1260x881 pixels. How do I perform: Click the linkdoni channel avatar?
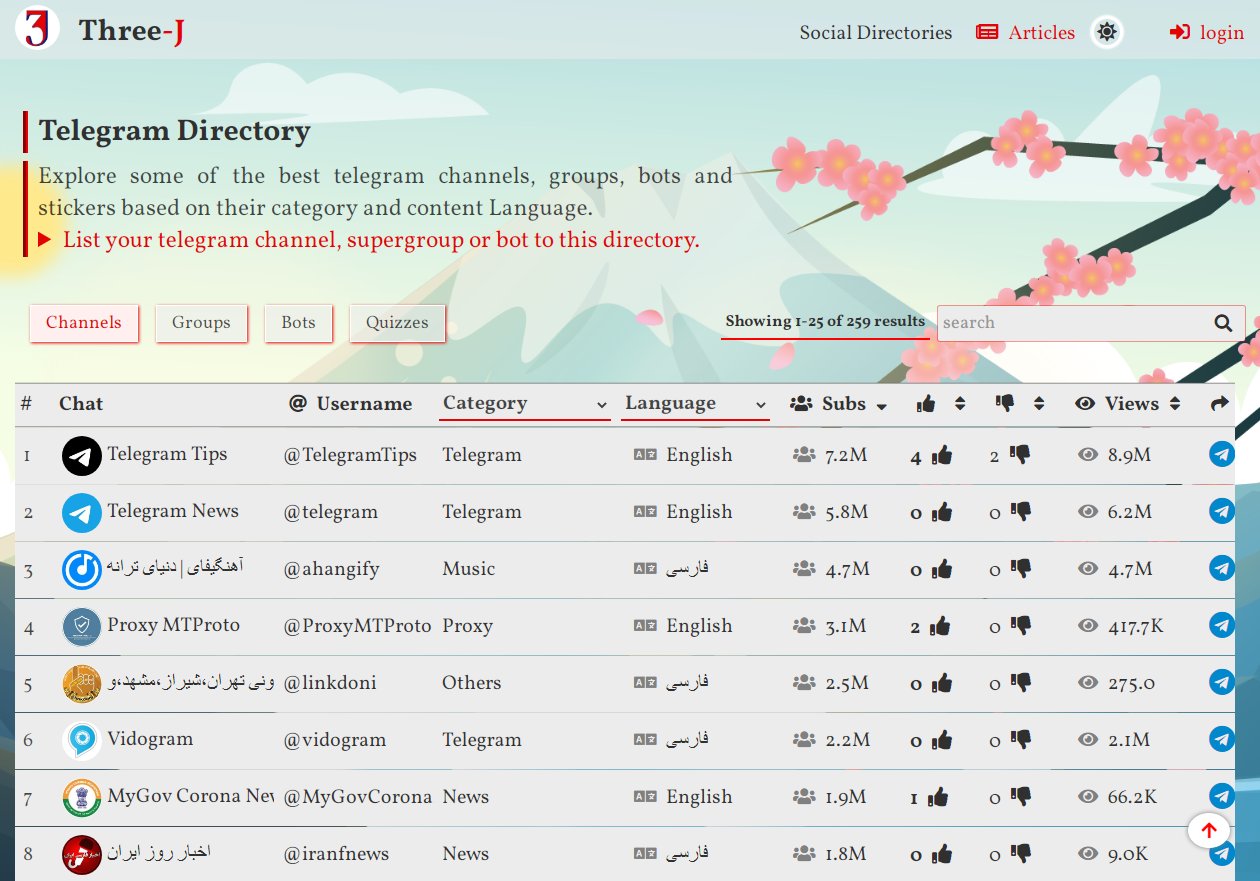[x=82, y=684]
